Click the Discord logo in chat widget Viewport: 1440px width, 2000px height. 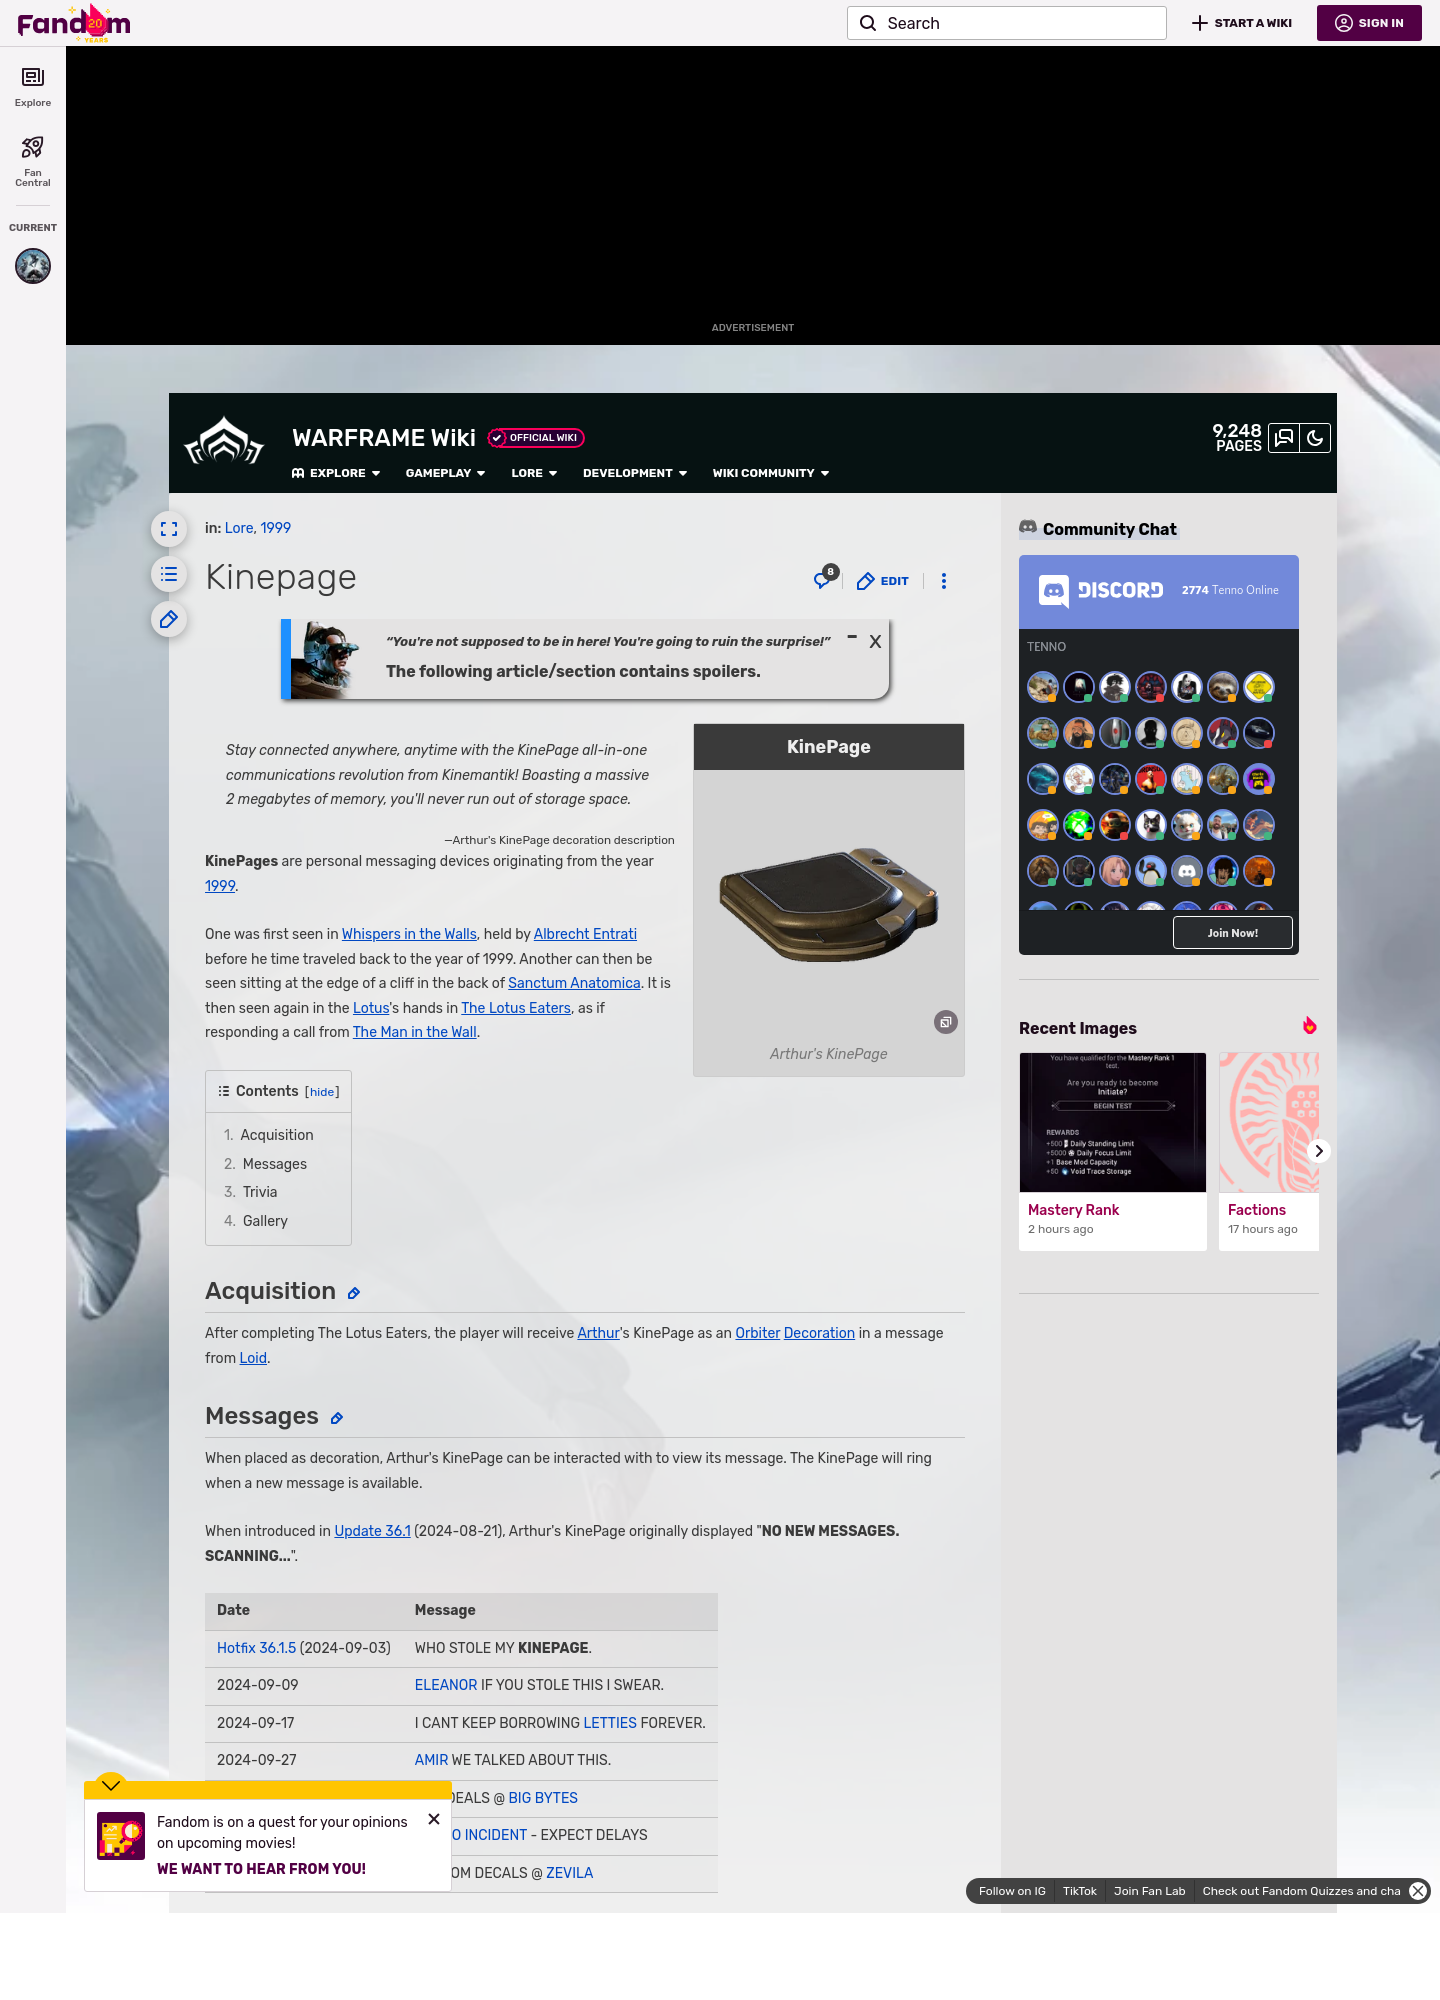click(1101, 591)
